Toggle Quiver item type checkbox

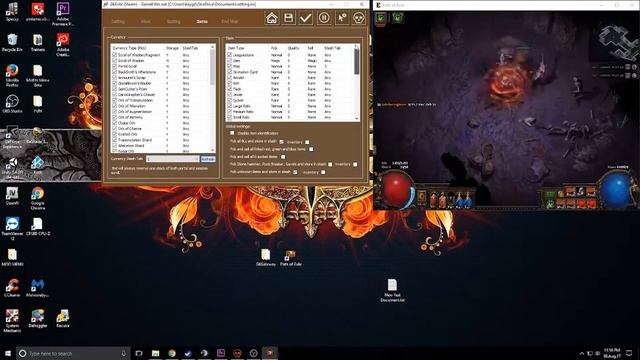[230, 100]
